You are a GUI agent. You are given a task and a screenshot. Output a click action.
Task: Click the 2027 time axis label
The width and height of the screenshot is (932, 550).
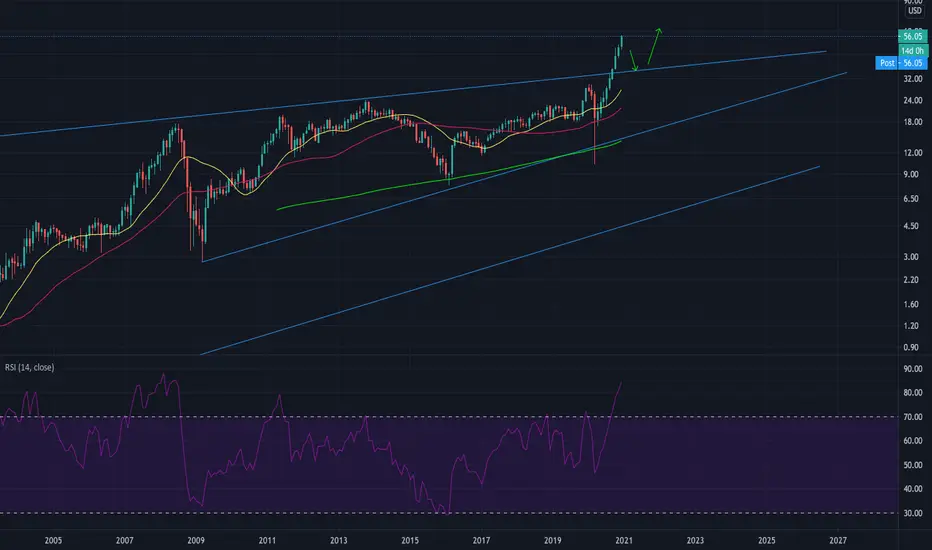click(837, 540)
